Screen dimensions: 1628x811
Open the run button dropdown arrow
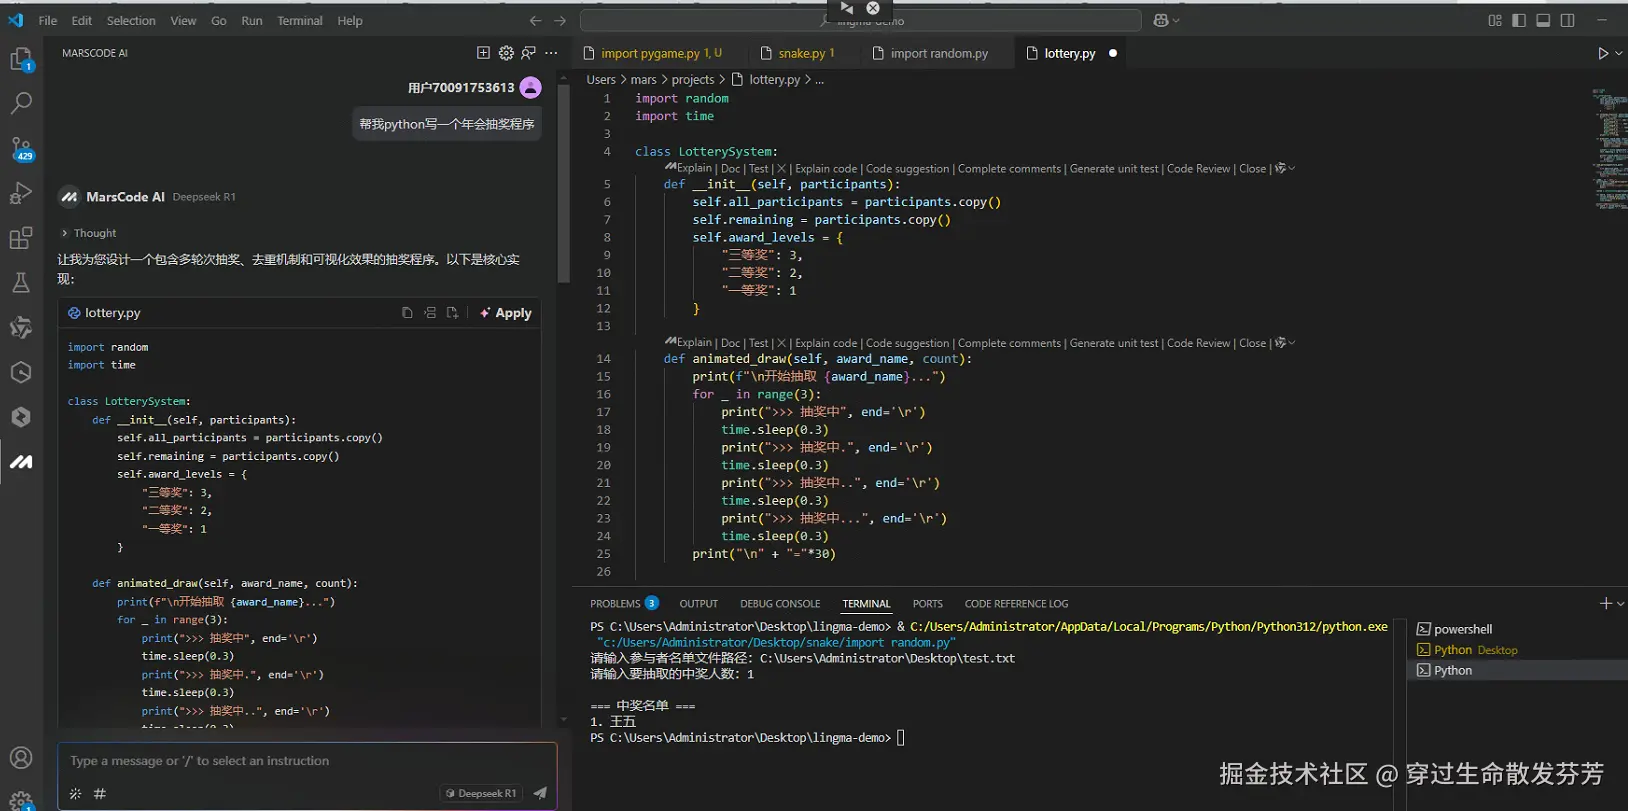(1618, 53)
